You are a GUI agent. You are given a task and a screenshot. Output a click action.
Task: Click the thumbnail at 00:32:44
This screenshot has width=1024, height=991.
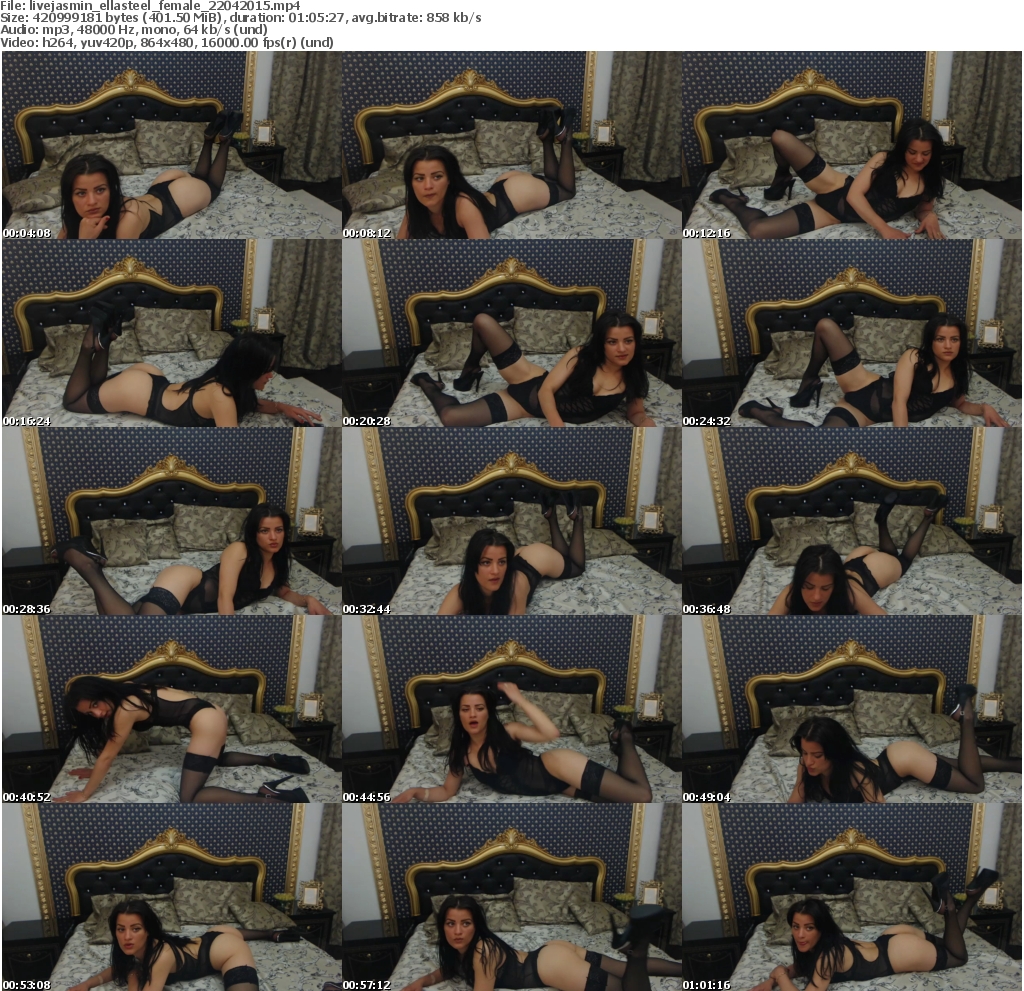coord(511,521)
